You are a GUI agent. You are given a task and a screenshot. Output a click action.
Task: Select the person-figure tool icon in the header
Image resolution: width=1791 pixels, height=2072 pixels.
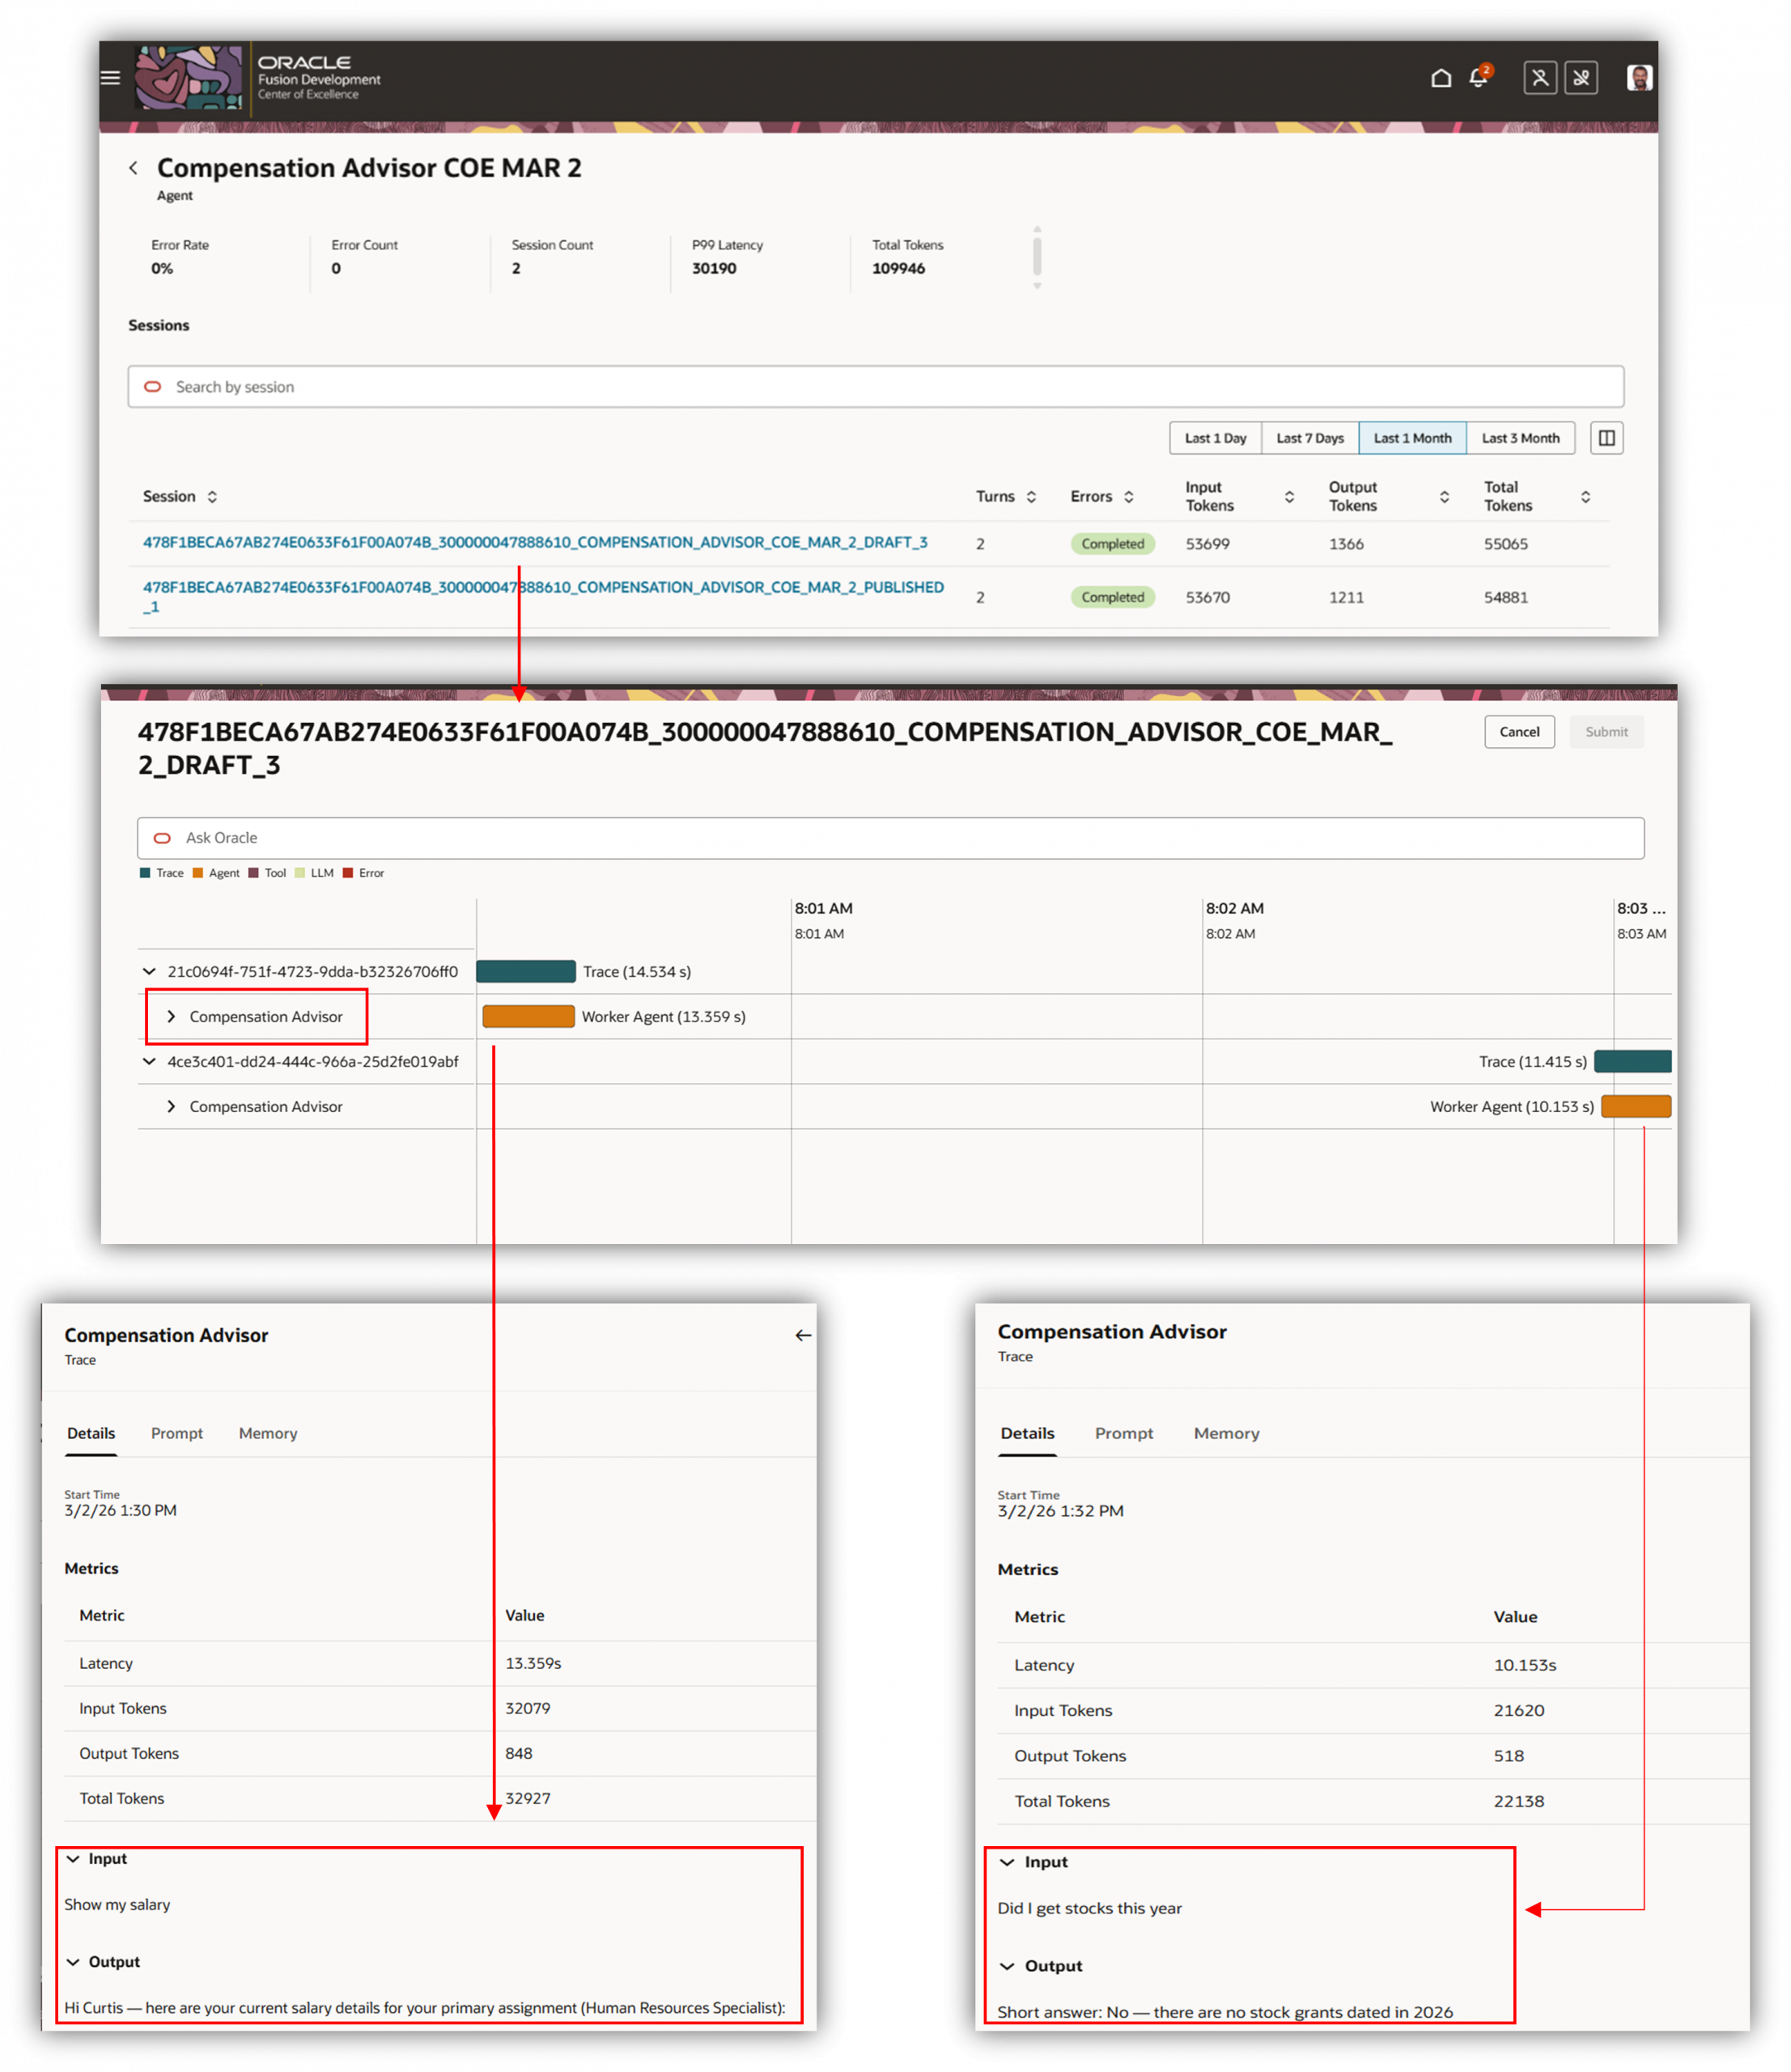[1540, 77]
